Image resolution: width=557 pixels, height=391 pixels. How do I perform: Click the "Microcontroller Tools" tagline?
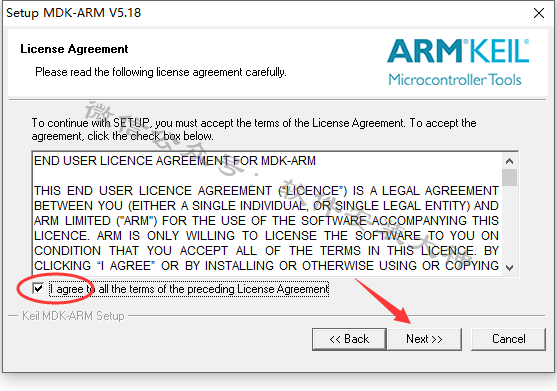tap(455, 80)
